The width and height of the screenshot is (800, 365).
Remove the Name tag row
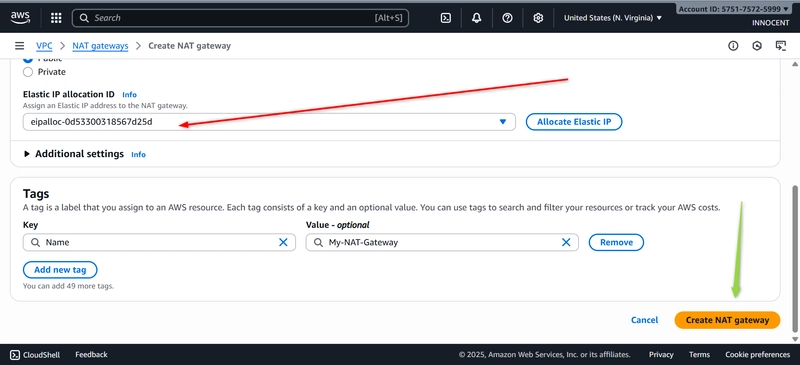click(x=616, y=242)
